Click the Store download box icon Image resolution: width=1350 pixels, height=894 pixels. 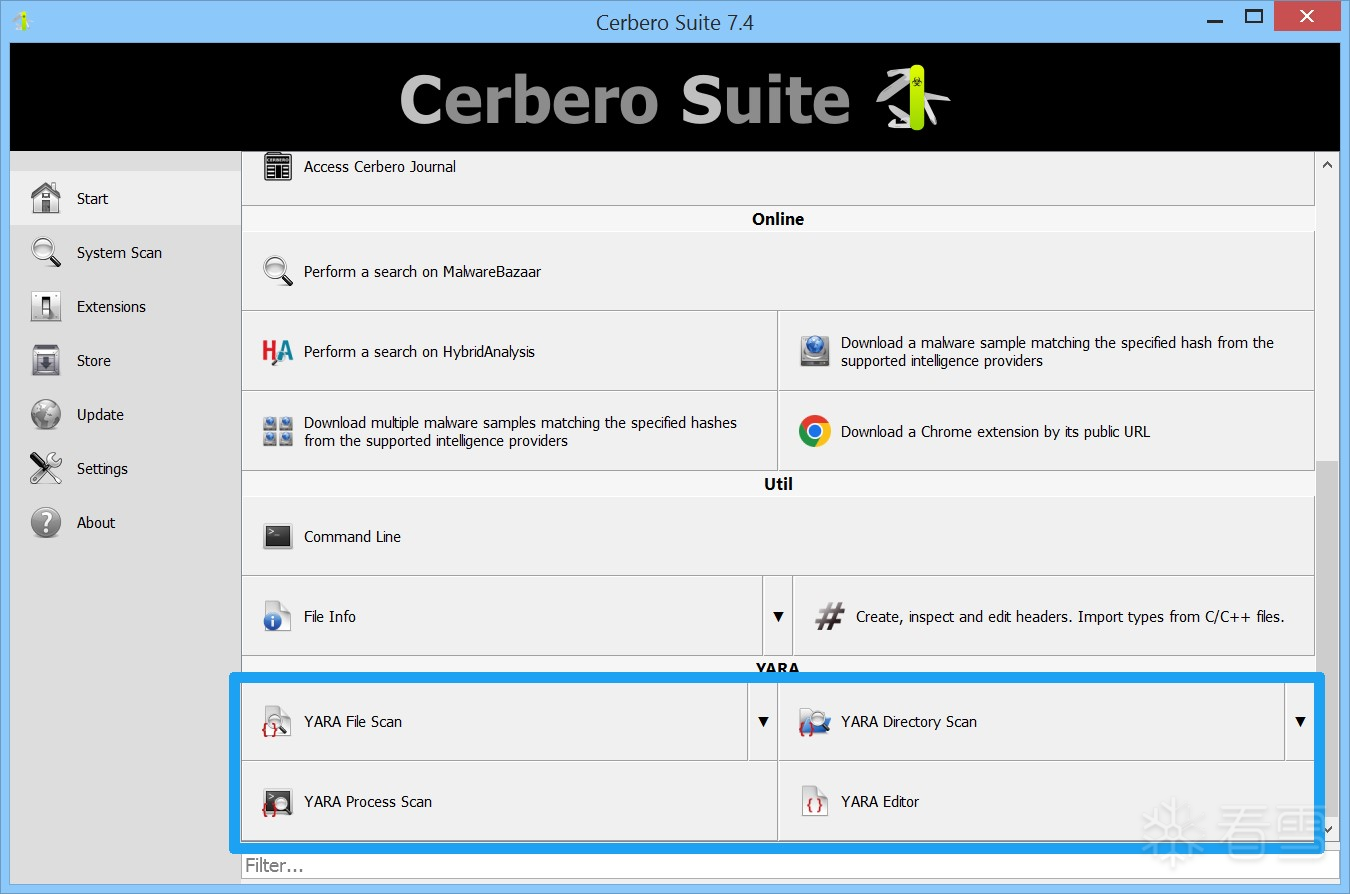[46, 360]
